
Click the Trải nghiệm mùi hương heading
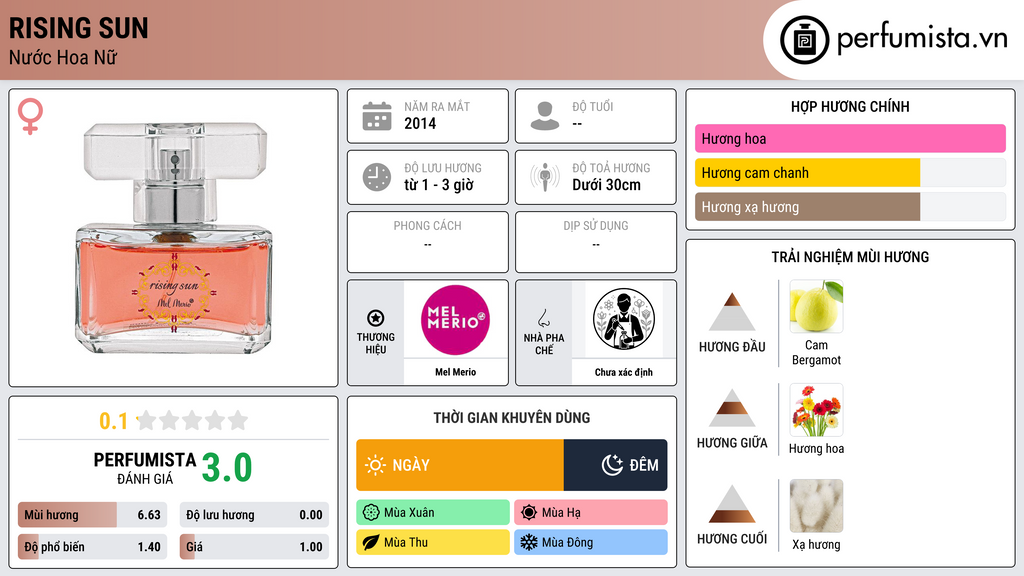(x=850, y=257)
